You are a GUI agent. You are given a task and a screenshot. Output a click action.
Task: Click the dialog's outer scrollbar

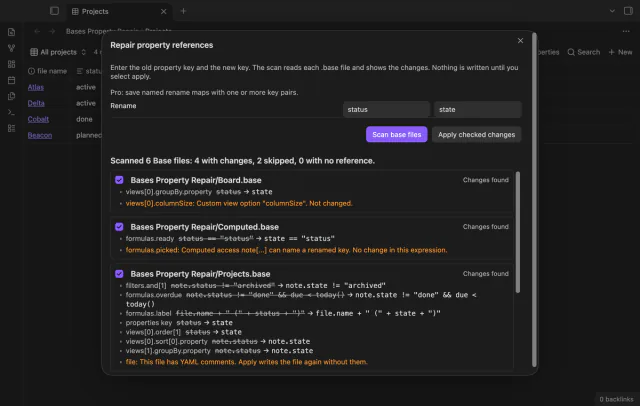tap(534, 200)
